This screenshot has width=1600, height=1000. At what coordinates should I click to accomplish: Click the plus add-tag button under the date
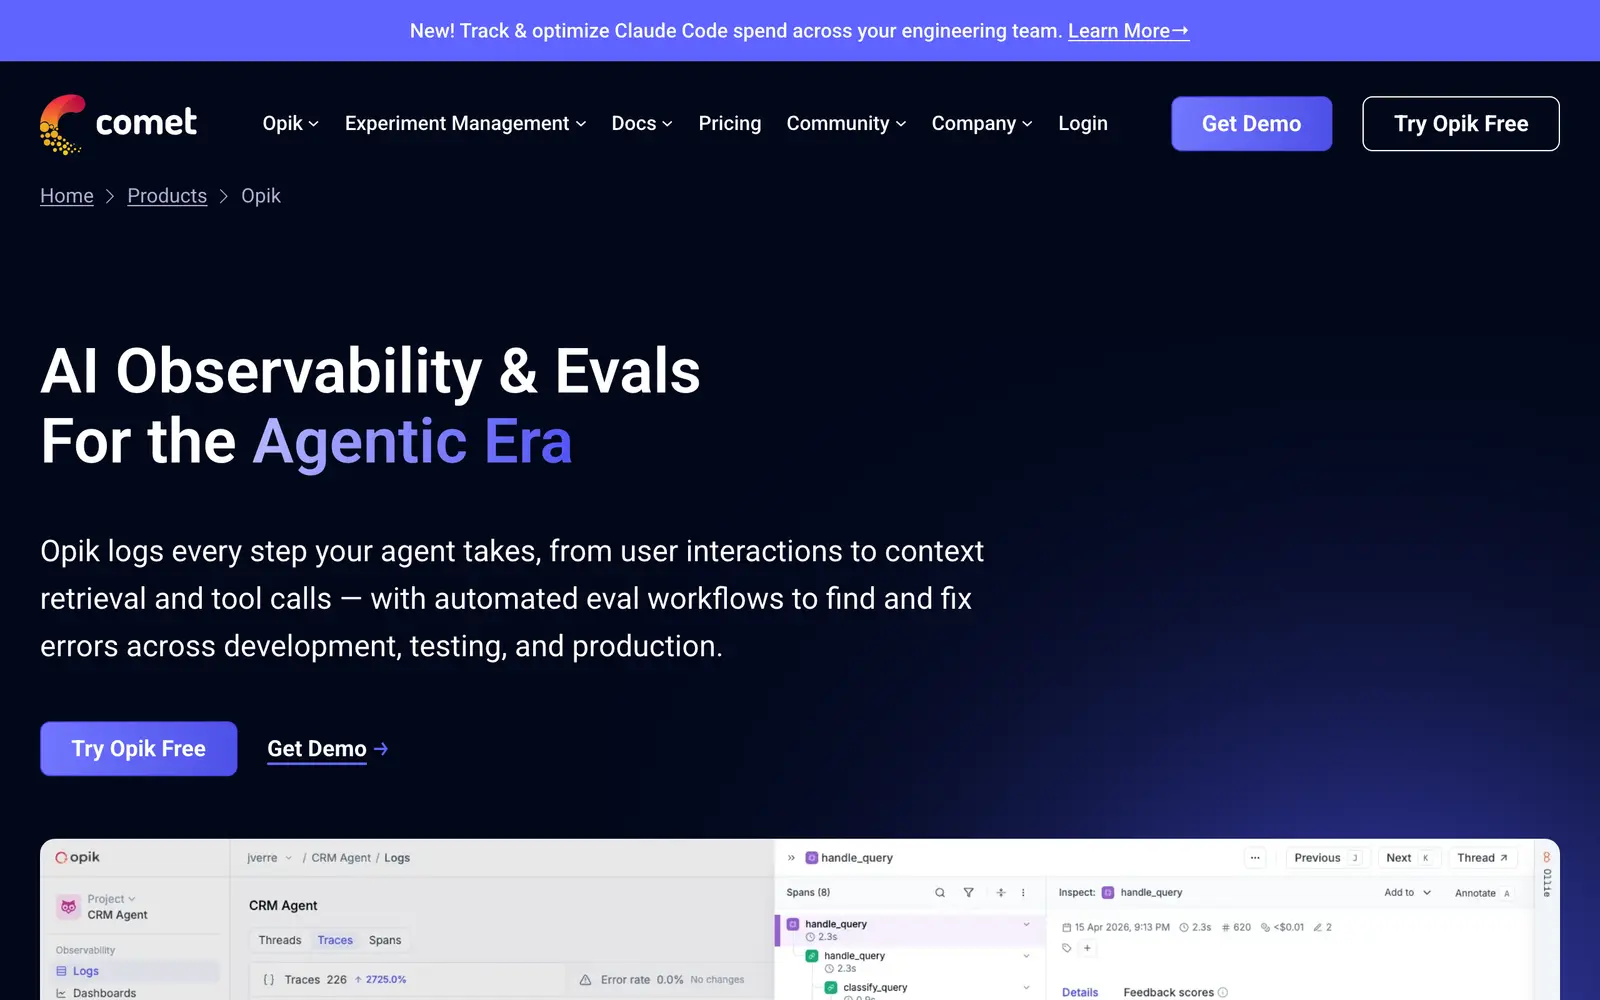point(1087,948)
